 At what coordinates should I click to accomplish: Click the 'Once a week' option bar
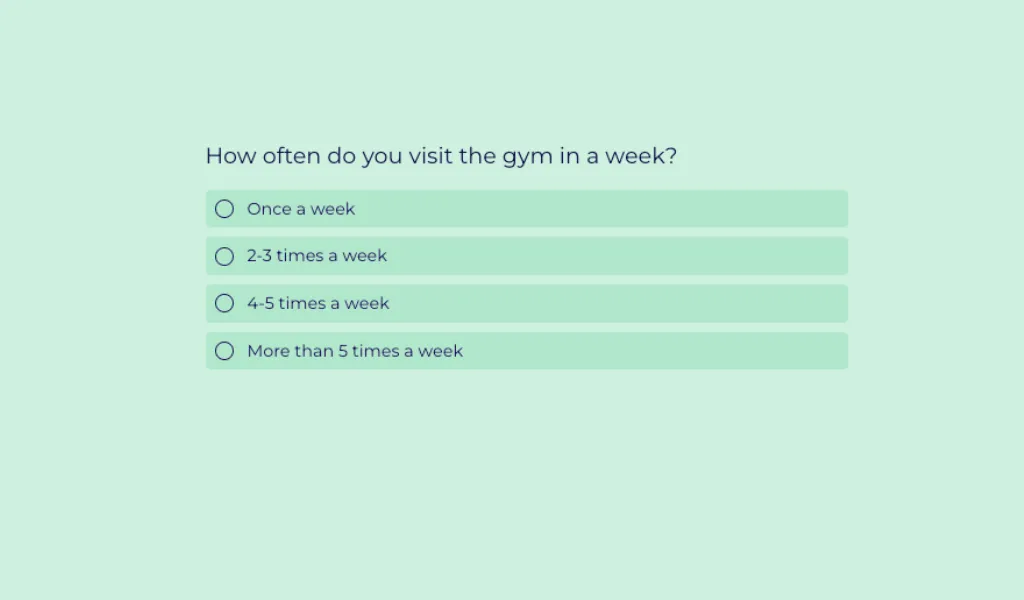[600, 209]
